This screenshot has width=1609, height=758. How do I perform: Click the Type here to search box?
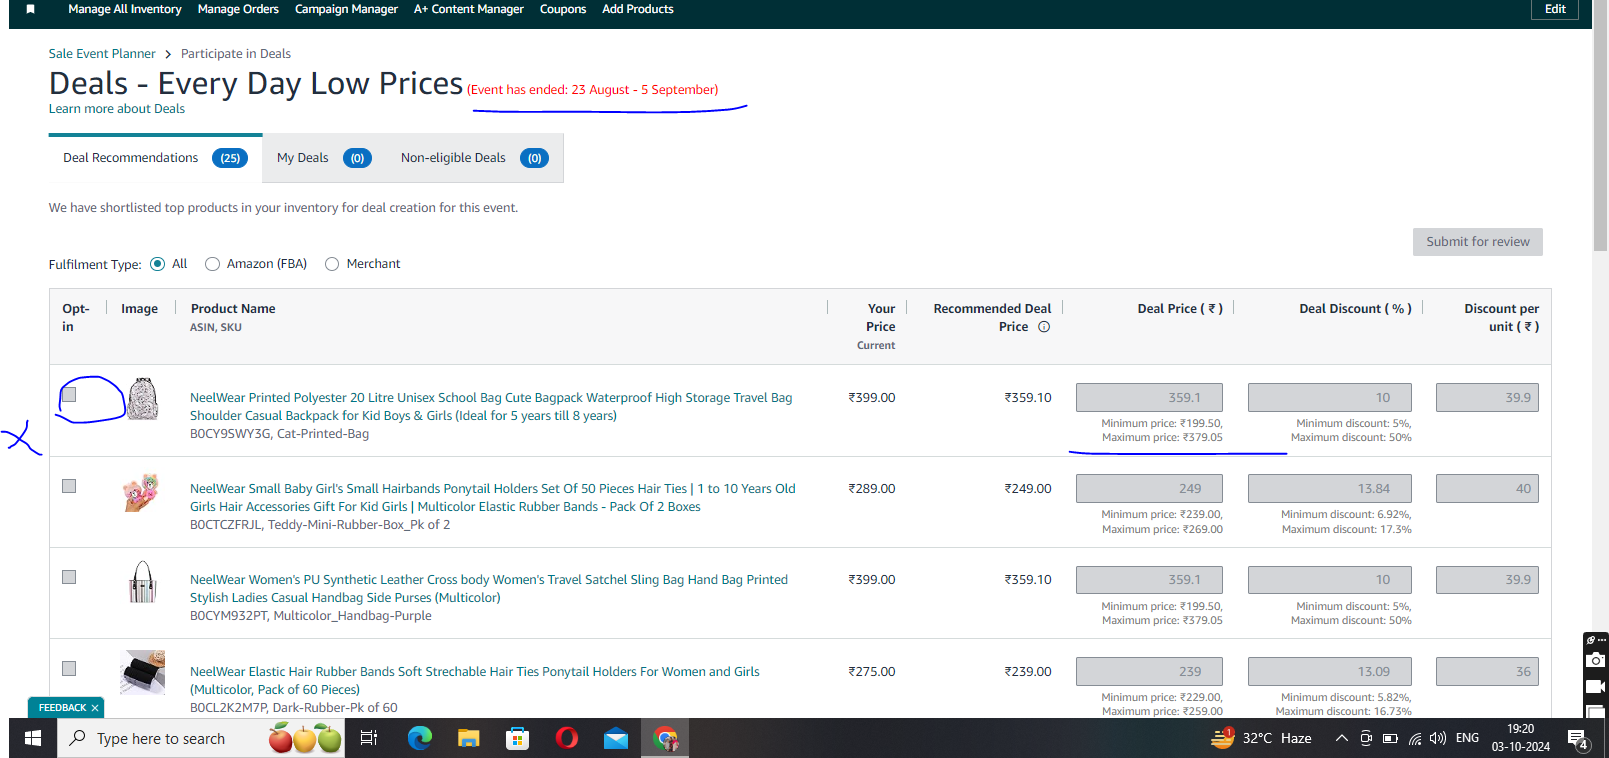(201, 738)
